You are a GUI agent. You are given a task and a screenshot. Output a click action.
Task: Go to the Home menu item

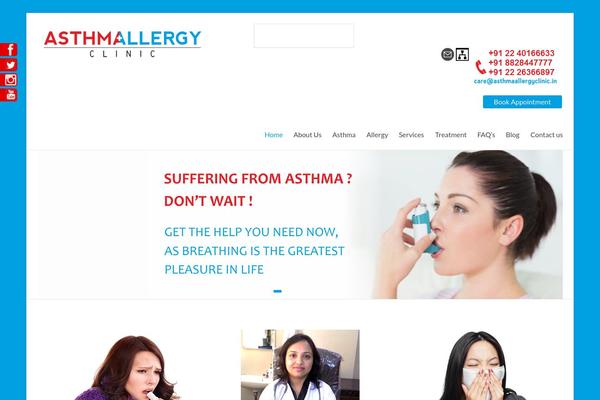273,135
